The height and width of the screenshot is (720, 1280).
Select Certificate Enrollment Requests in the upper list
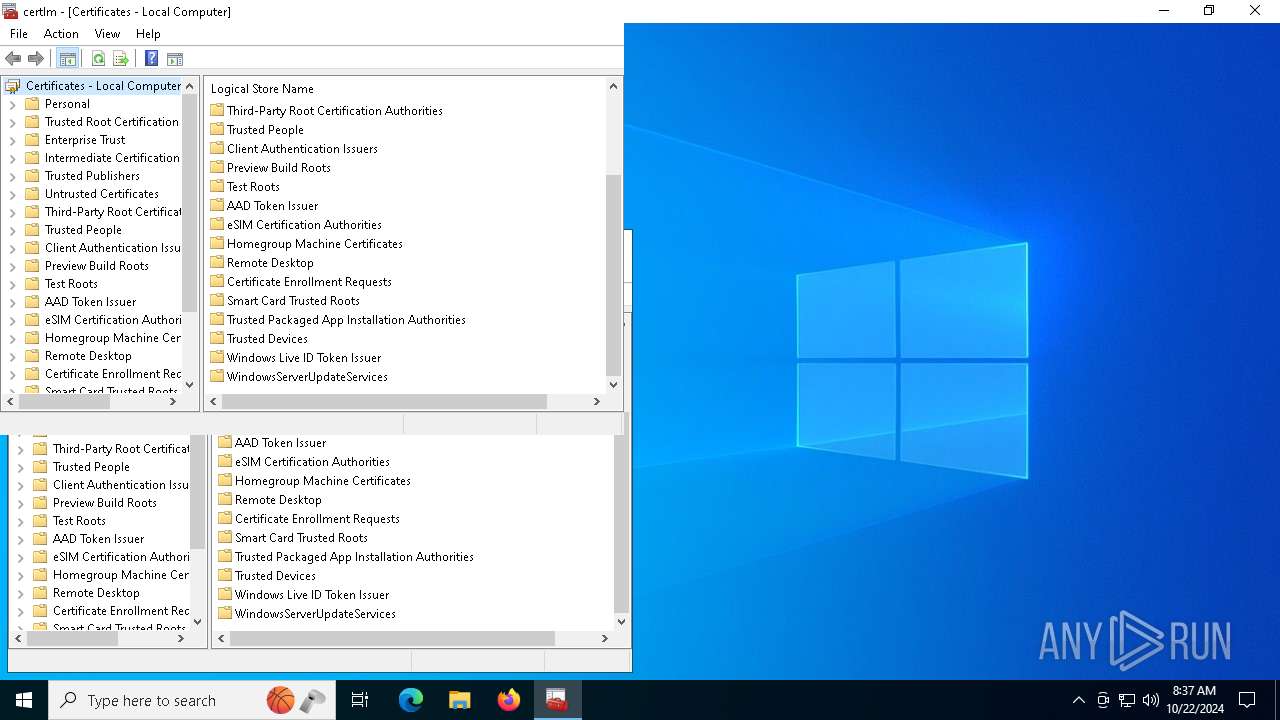pyautogui.click(x=309, y=282)
